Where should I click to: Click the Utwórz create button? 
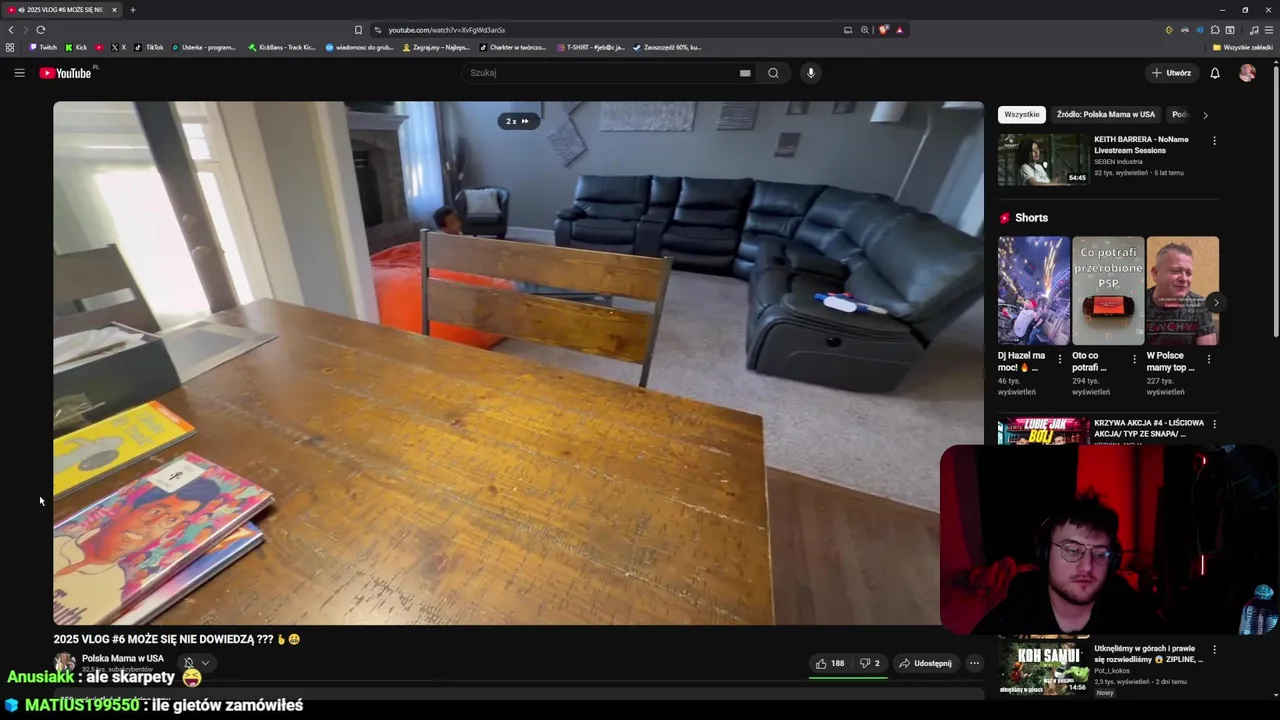point(1171,73)
